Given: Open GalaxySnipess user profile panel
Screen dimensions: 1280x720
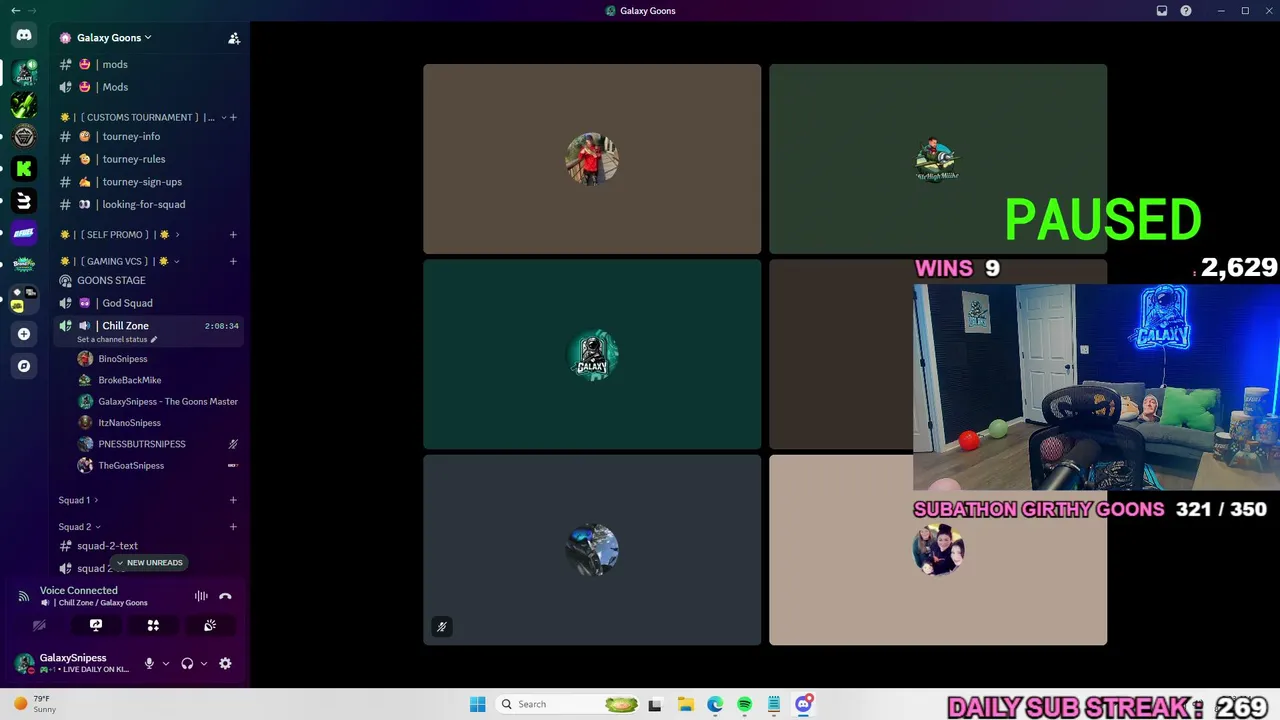Looking at the screenshot, I should point(74,663).
